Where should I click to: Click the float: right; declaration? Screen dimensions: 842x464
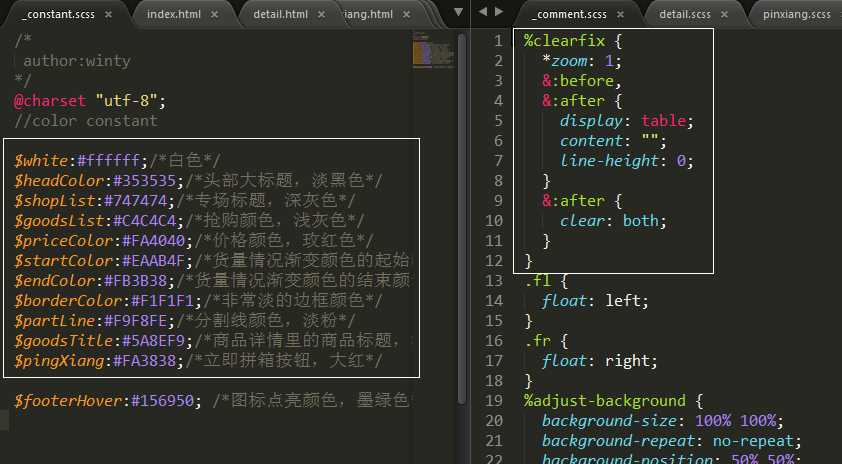pyautogui.click(x=600, y=360)
